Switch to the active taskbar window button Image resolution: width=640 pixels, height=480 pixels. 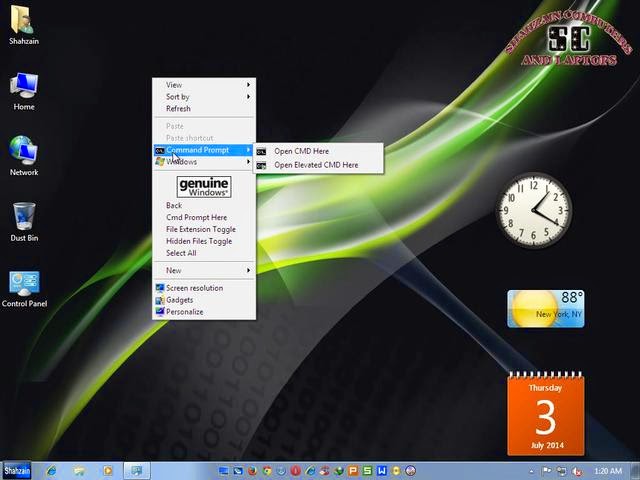(137, 471)
